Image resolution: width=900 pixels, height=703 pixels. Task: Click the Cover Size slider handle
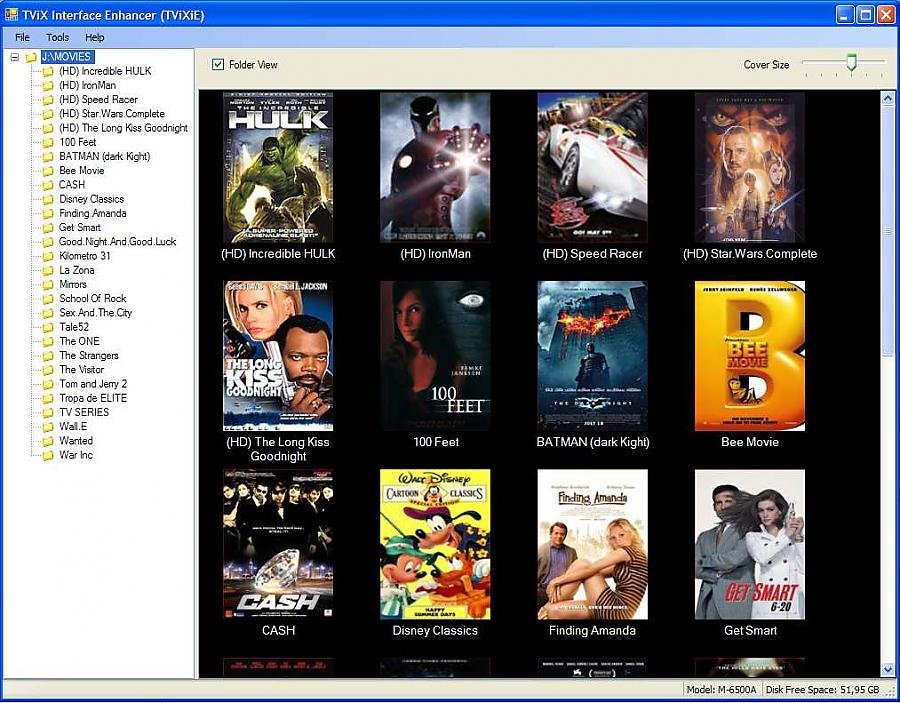pos(852,62)
